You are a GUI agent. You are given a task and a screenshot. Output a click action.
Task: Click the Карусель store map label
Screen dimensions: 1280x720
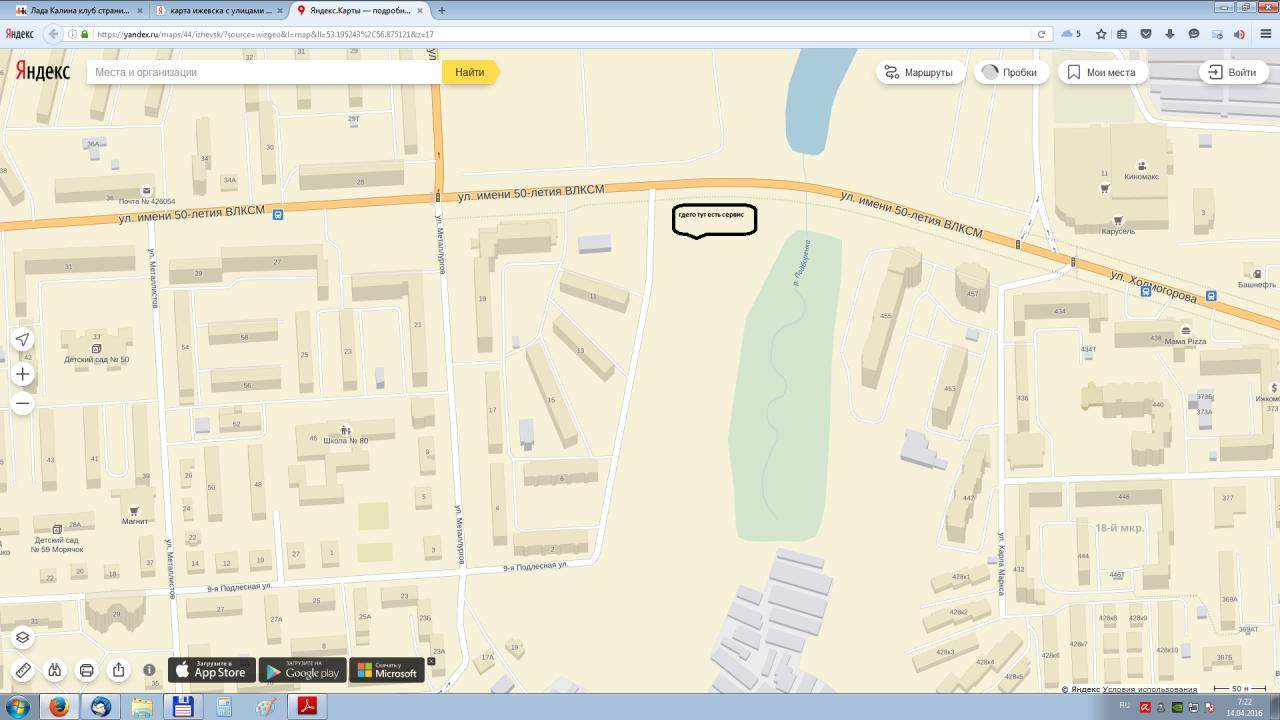(x=1117, y=231)
